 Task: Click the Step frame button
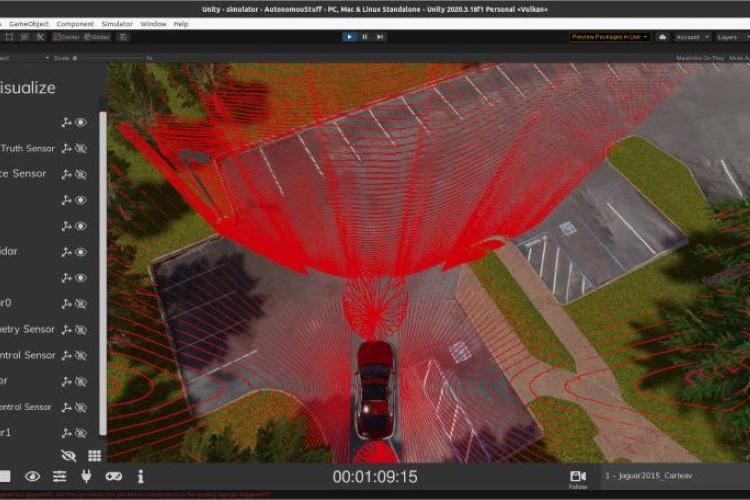(381, 37)
